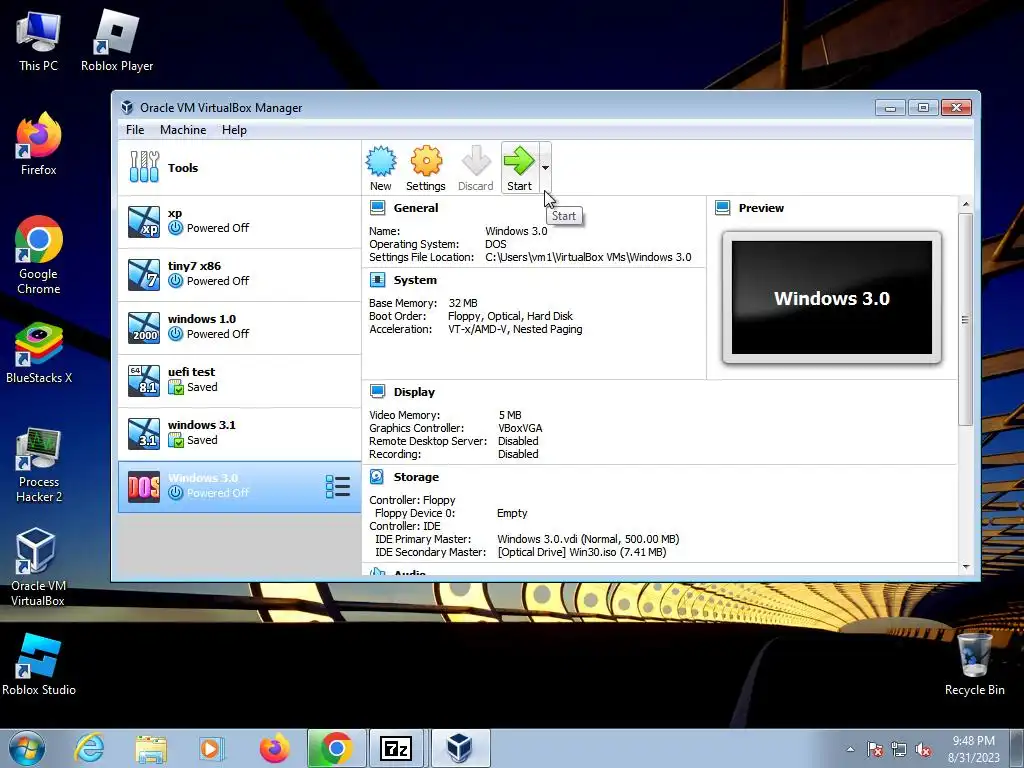1024x768 pixels.
Task: Click the Optical Drive Win30.iso value
Action: [581, 552]
